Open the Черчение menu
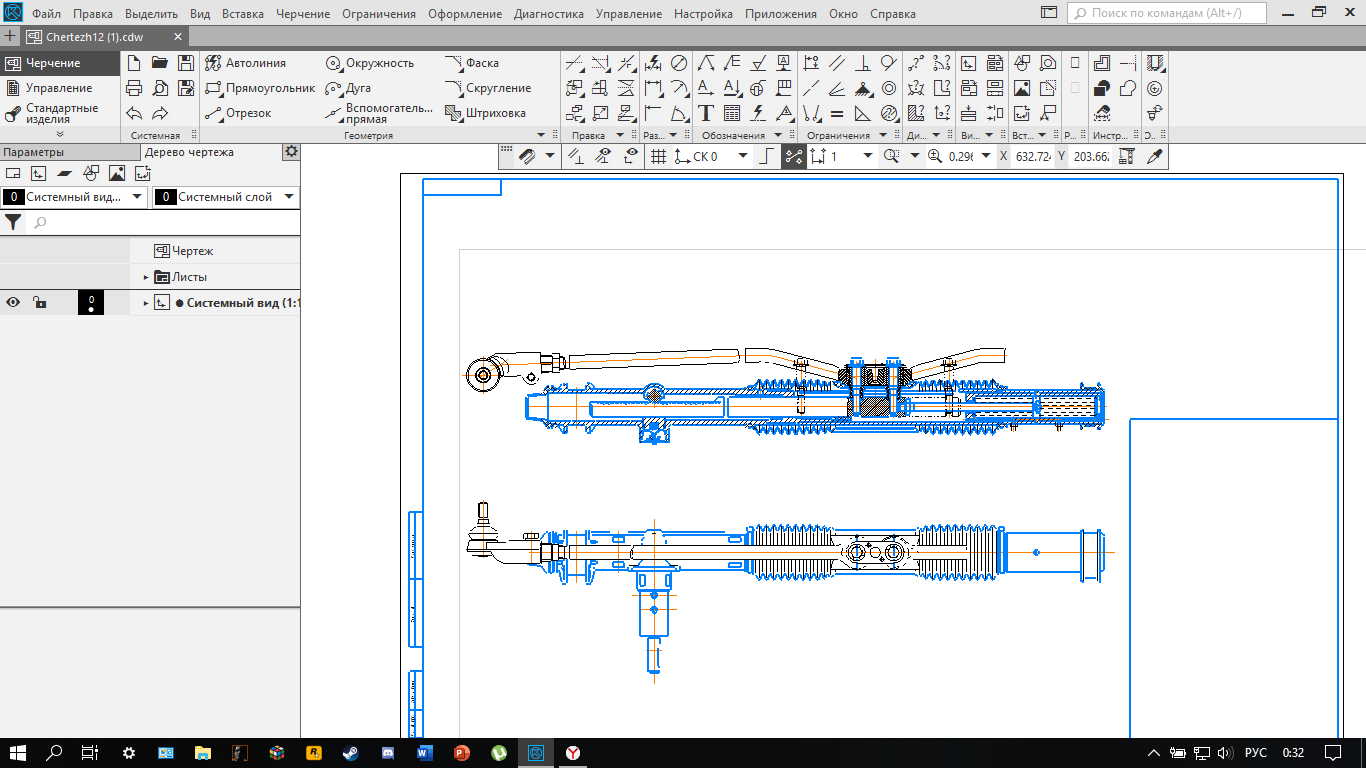This screenshot has width=1366, height=768. [x=303, y=14]
